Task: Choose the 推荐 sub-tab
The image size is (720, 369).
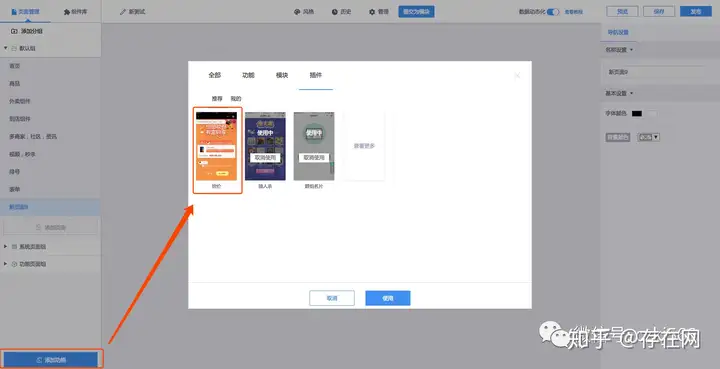Action: pyautogui.click(x=217, y=99)
